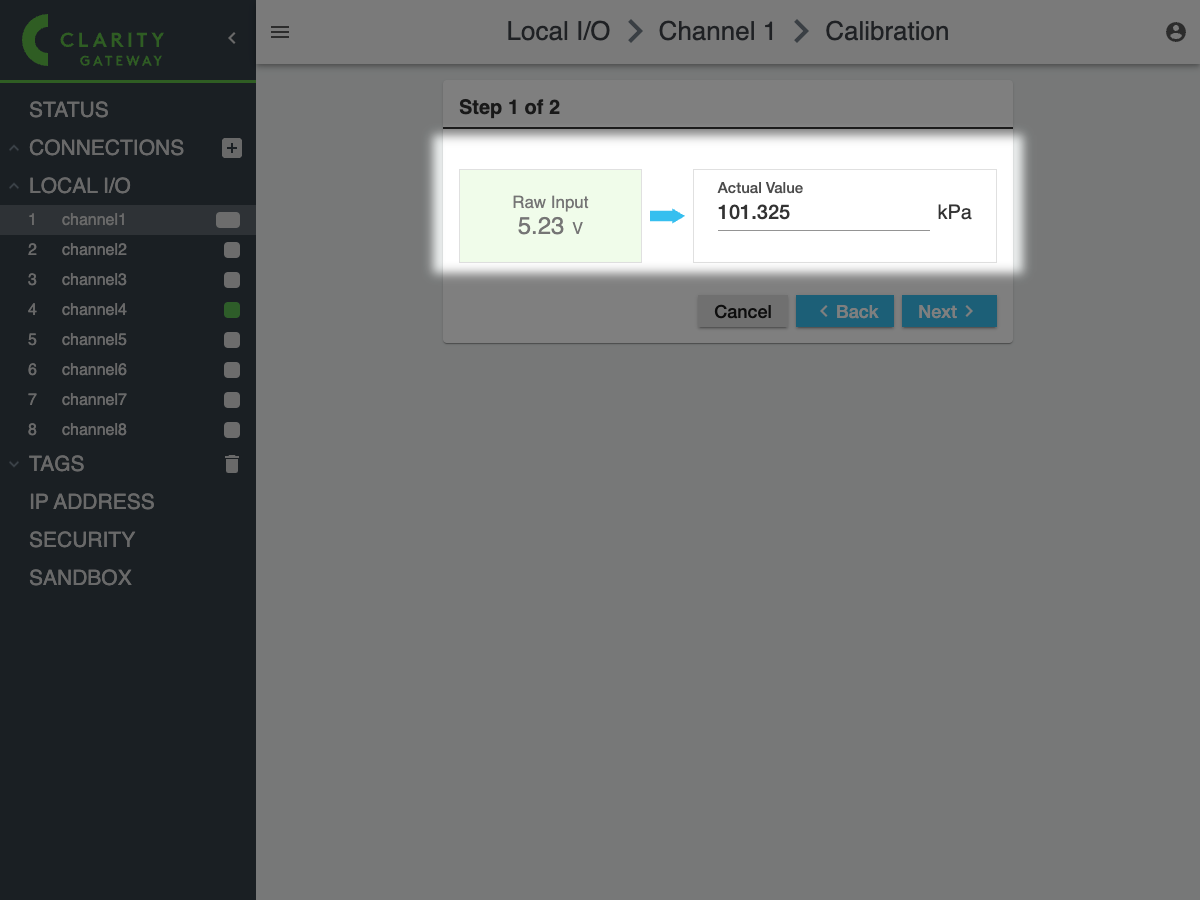The height and width of the screenshot is (900, 1200).
Task: Open the user account icon
Action: (1176, 32)
